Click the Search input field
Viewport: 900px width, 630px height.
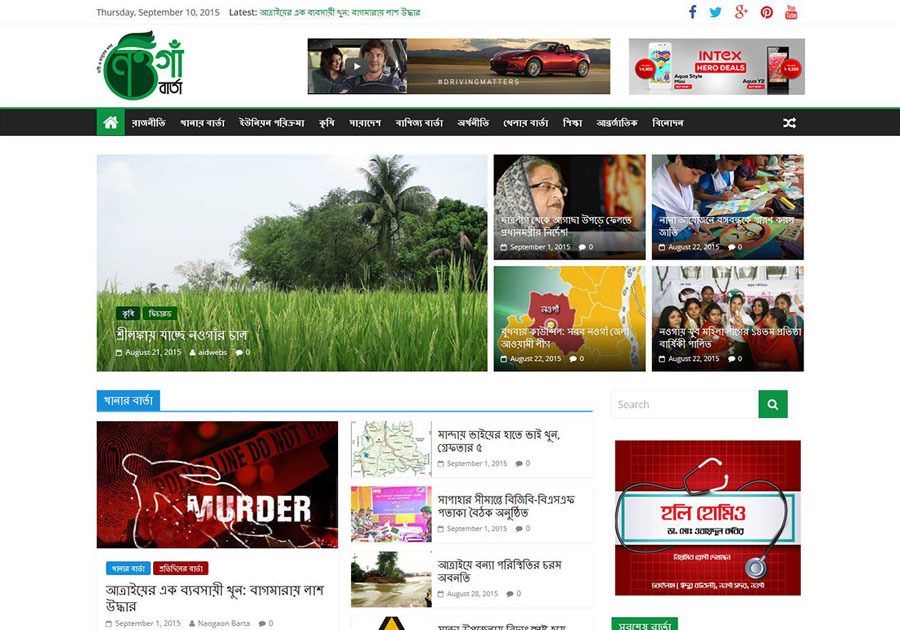pos(685,405)
